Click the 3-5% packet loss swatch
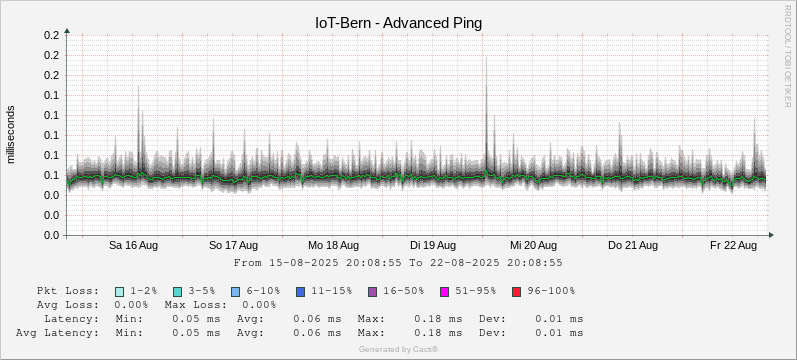The image size is (797, 360). click(x=177, y=292)
